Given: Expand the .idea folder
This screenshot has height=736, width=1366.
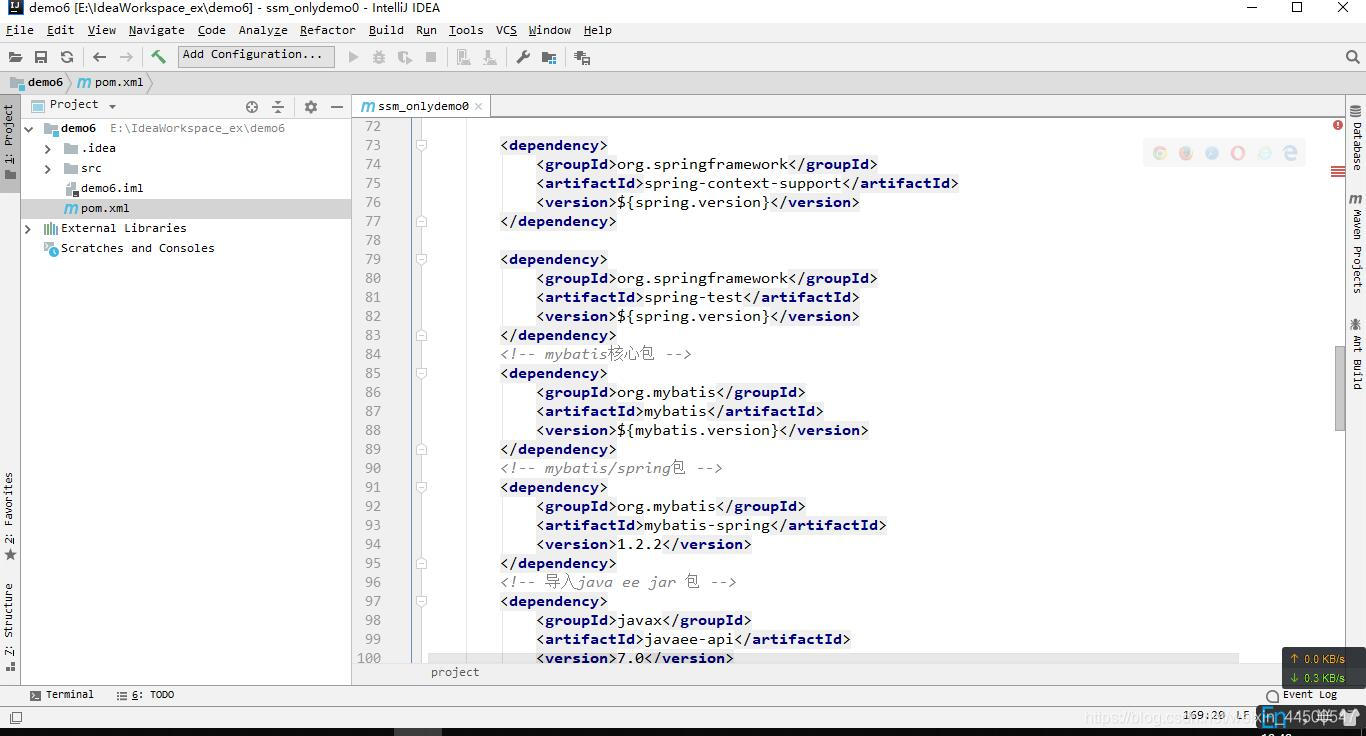Looking at the screenshot, I should (x=48, y=148).
